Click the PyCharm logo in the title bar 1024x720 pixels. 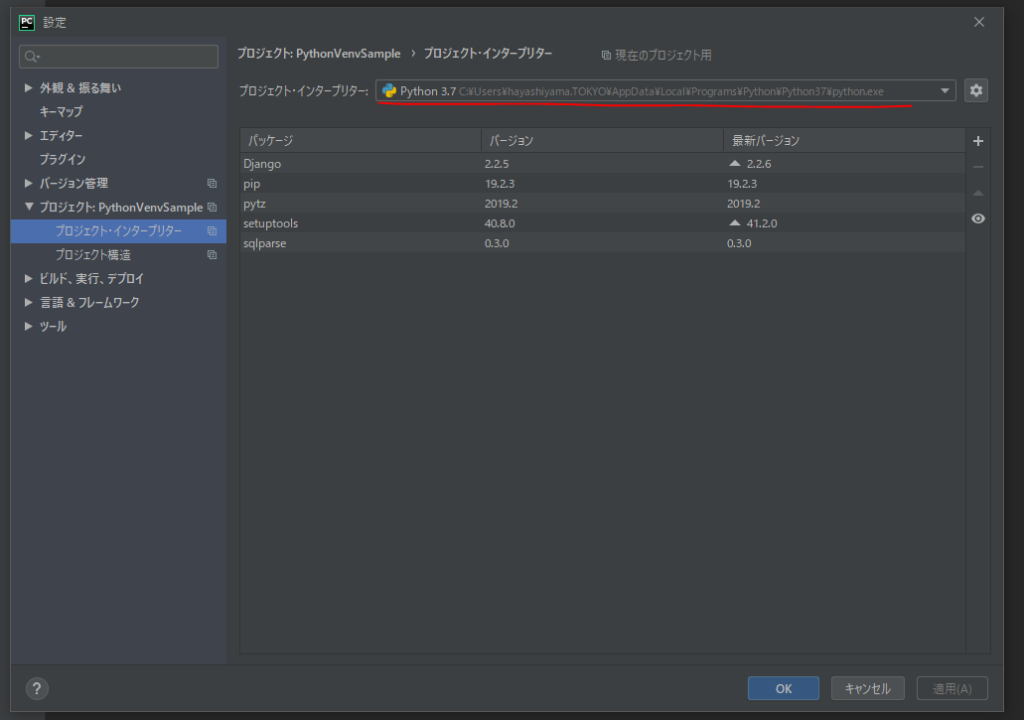27,23
